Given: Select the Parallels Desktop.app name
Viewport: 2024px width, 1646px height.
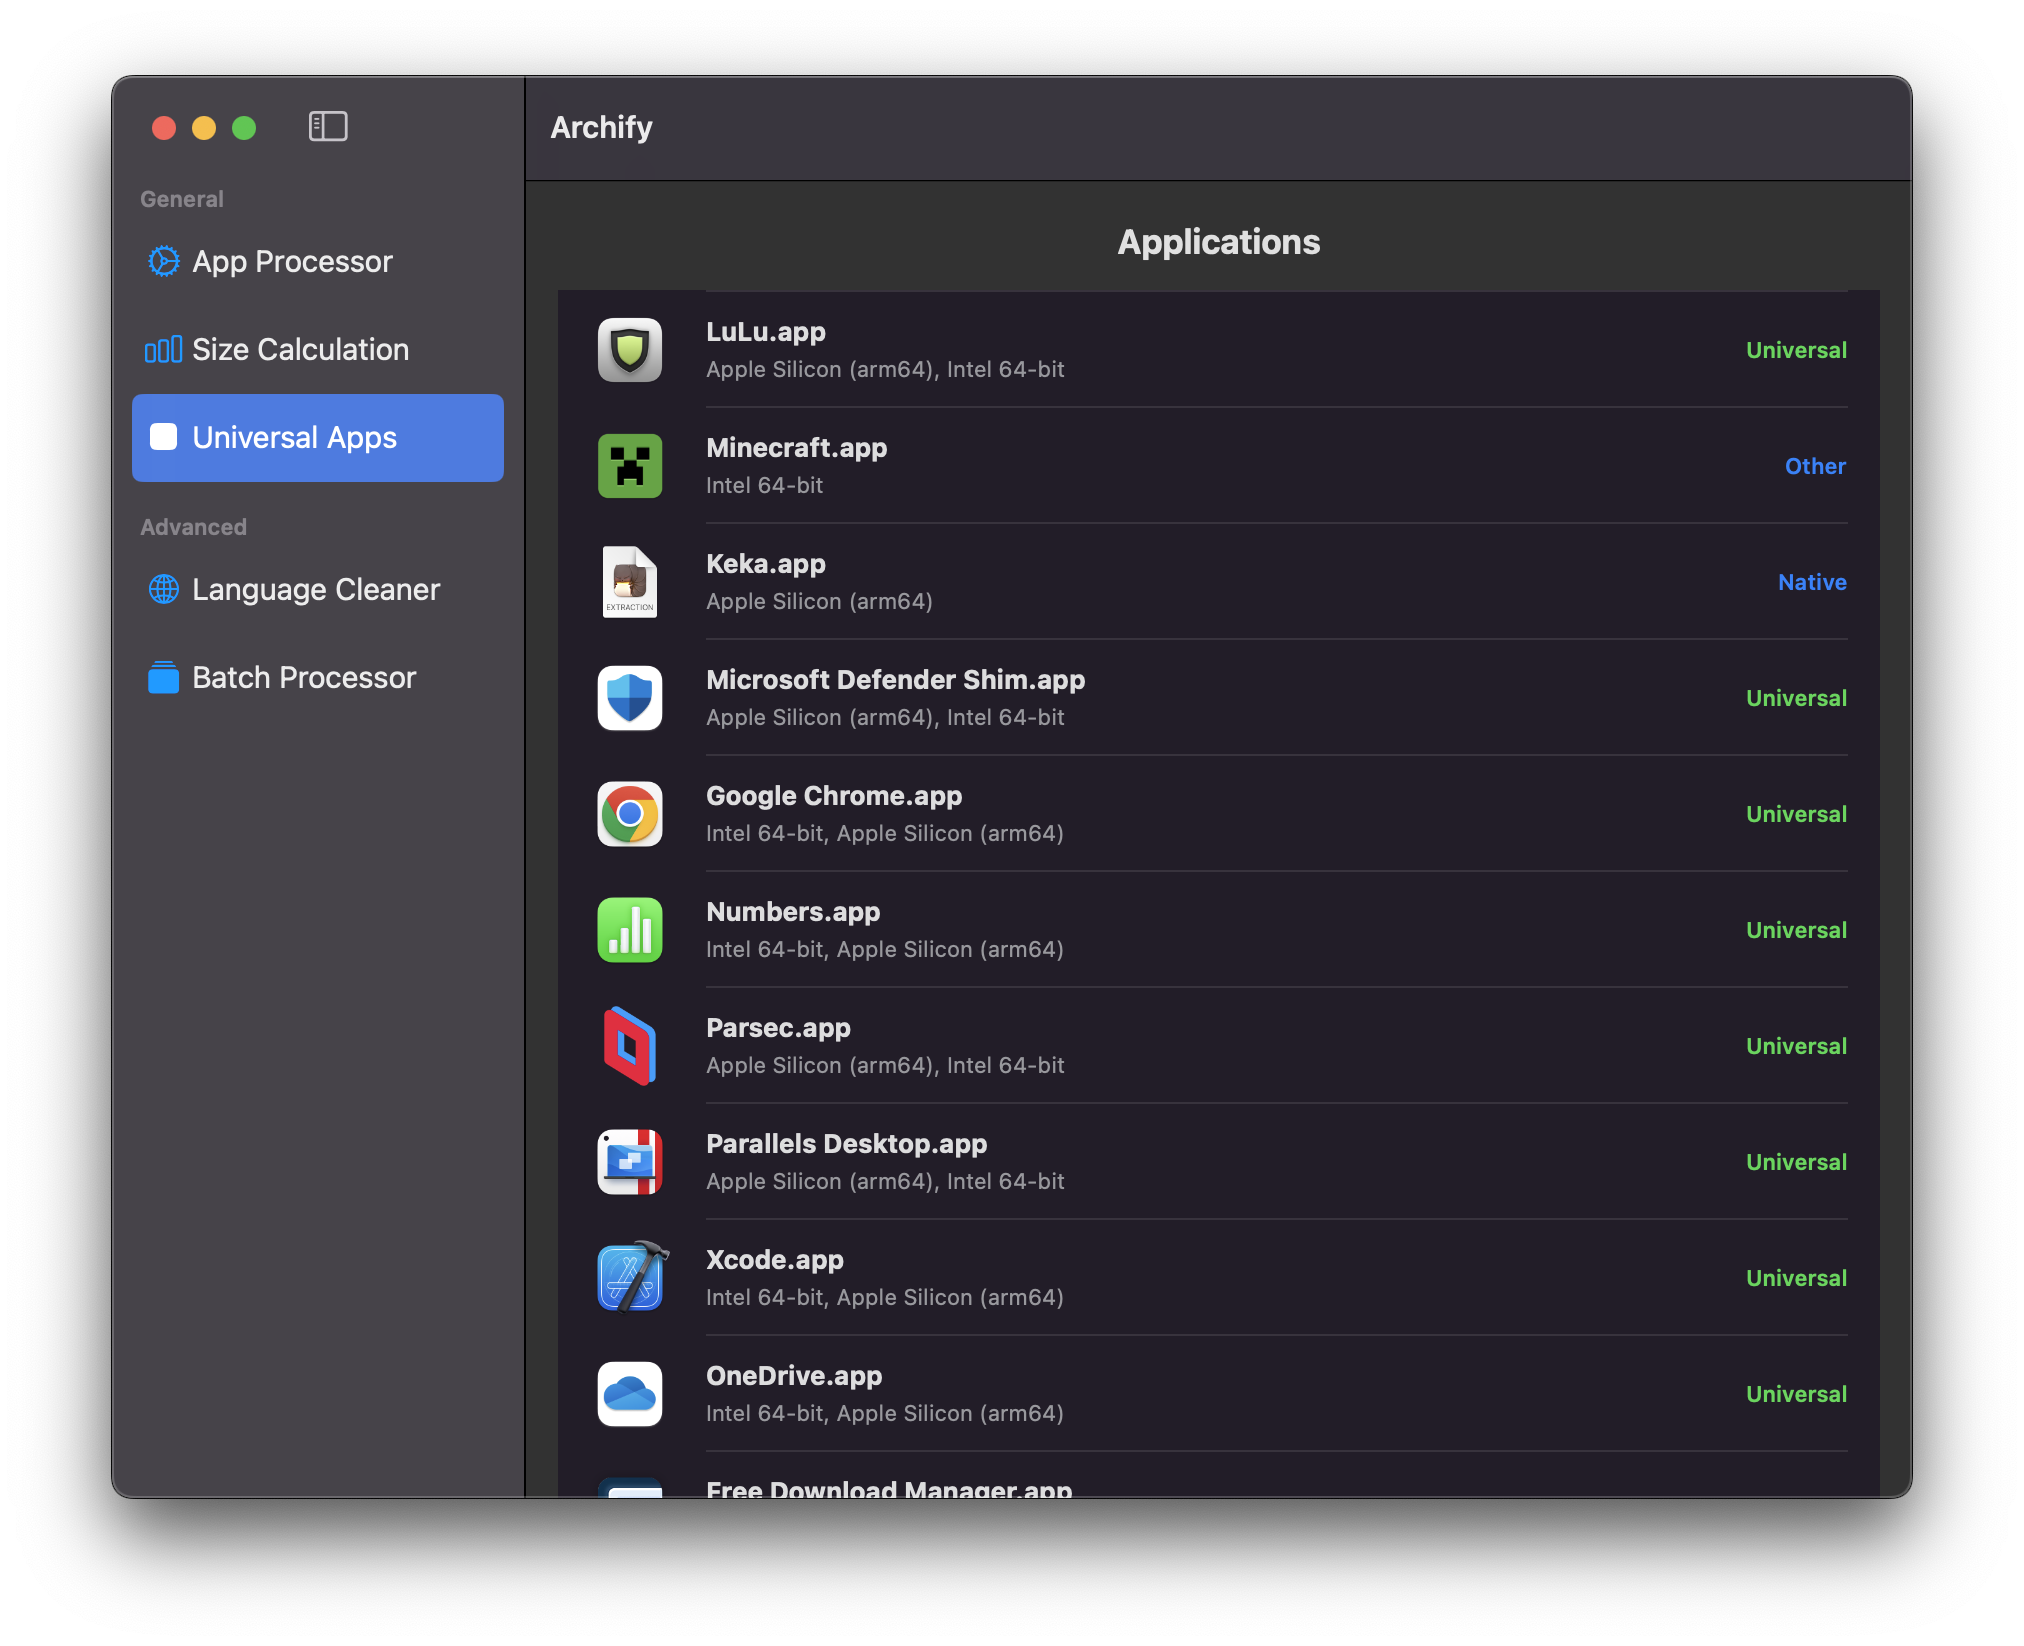Looking at the screenshot, I should [846, 1144].
